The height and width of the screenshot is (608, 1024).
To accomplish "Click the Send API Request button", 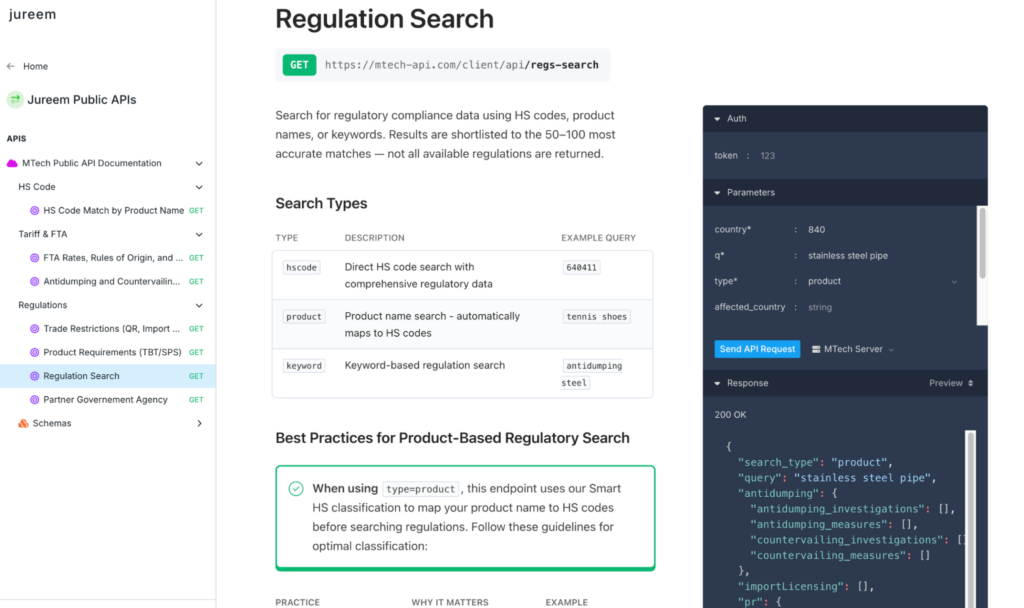I will coord(757,349).
